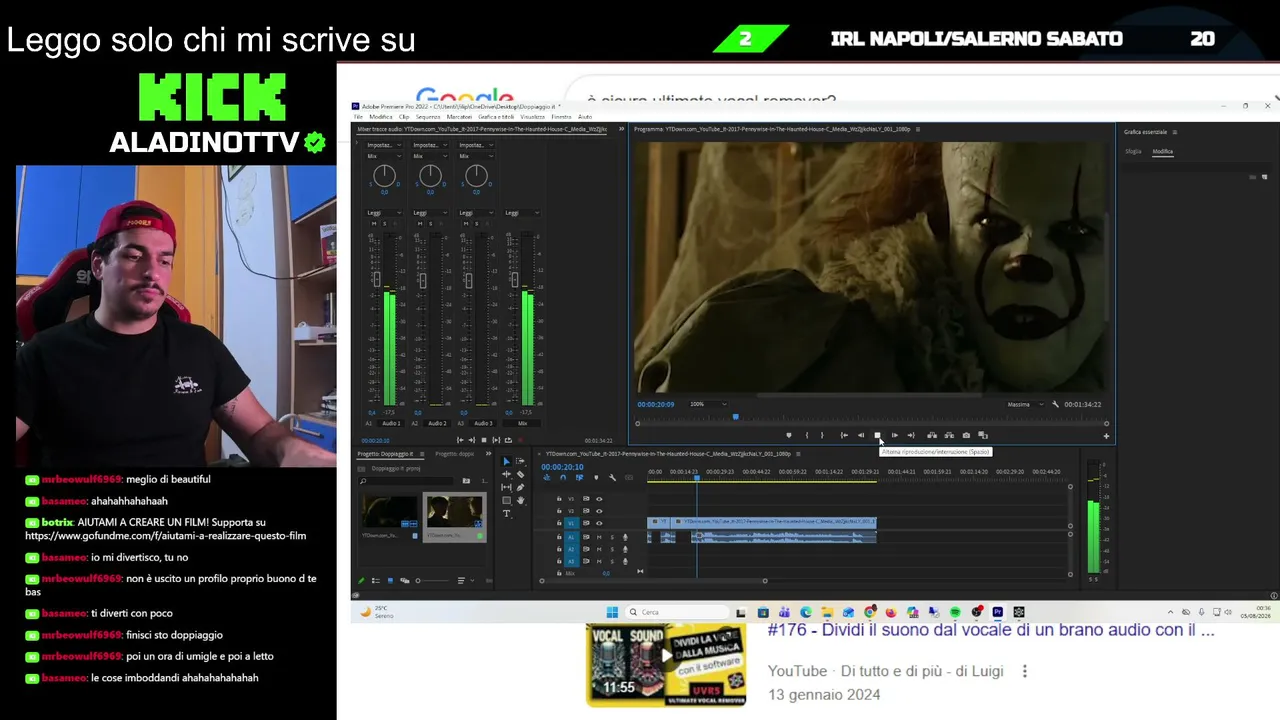Add a marker in the timeline toolbar

596,478
